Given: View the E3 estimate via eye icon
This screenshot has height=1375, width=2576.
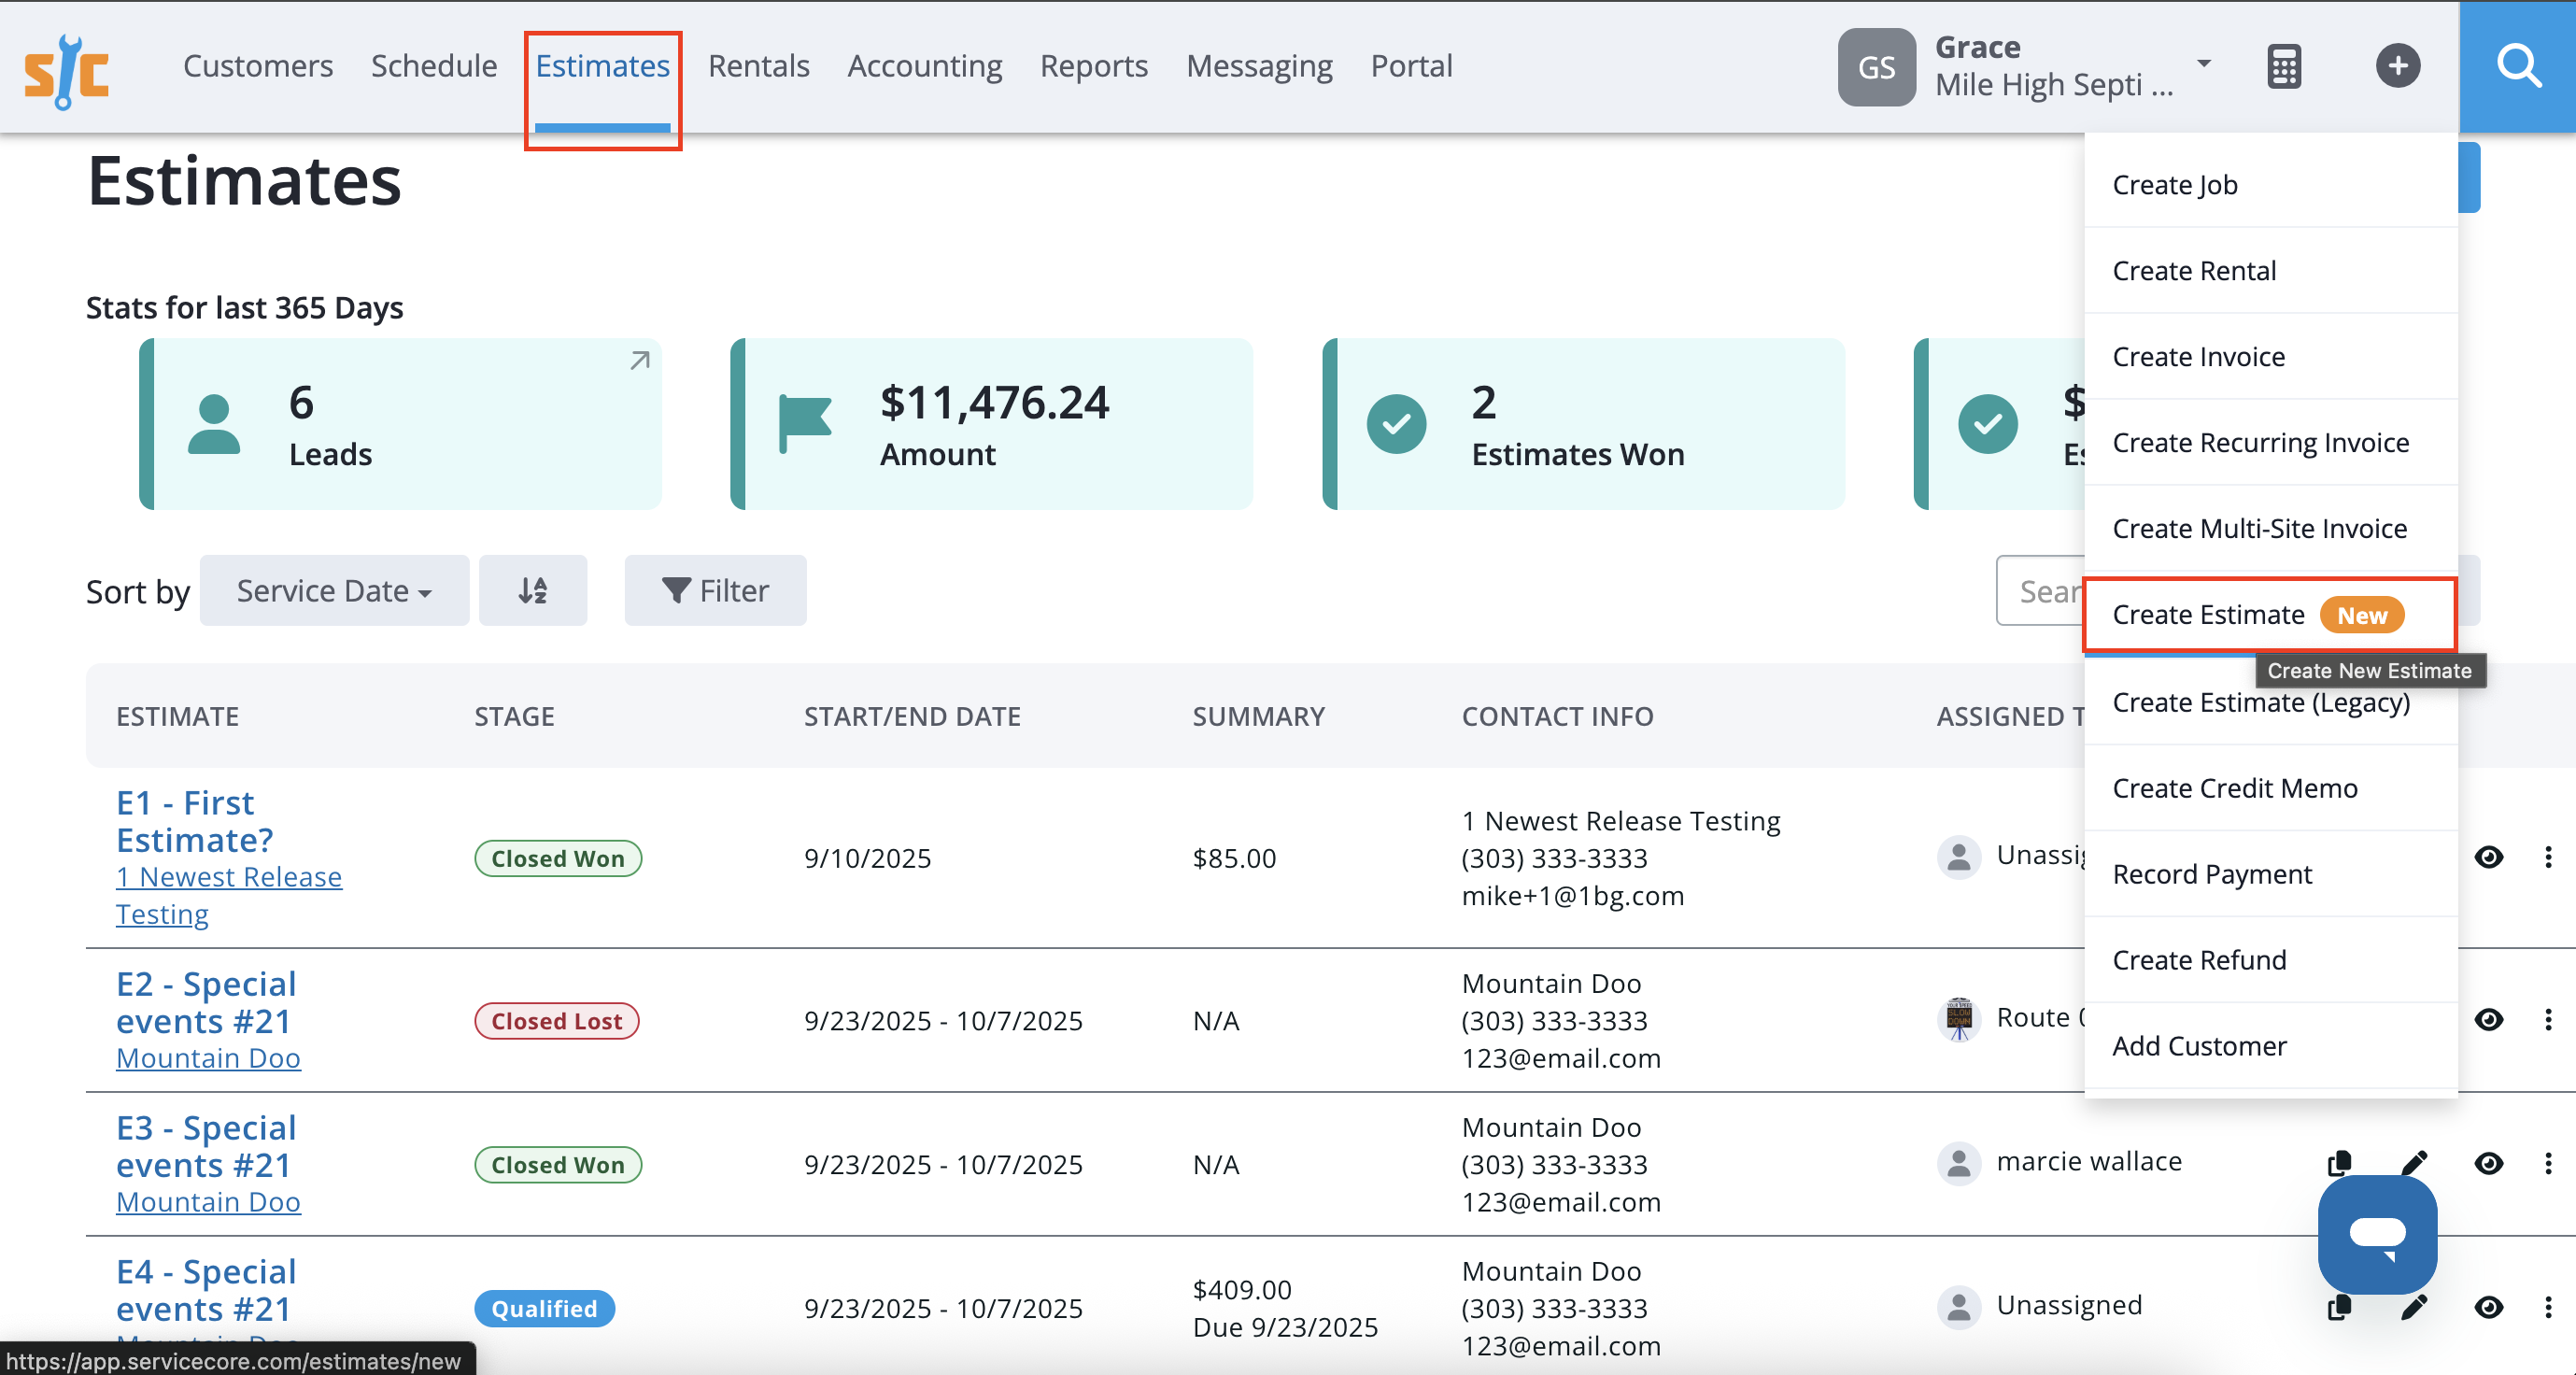Looking at the screenshot, I should [x=2488, y=1163].
